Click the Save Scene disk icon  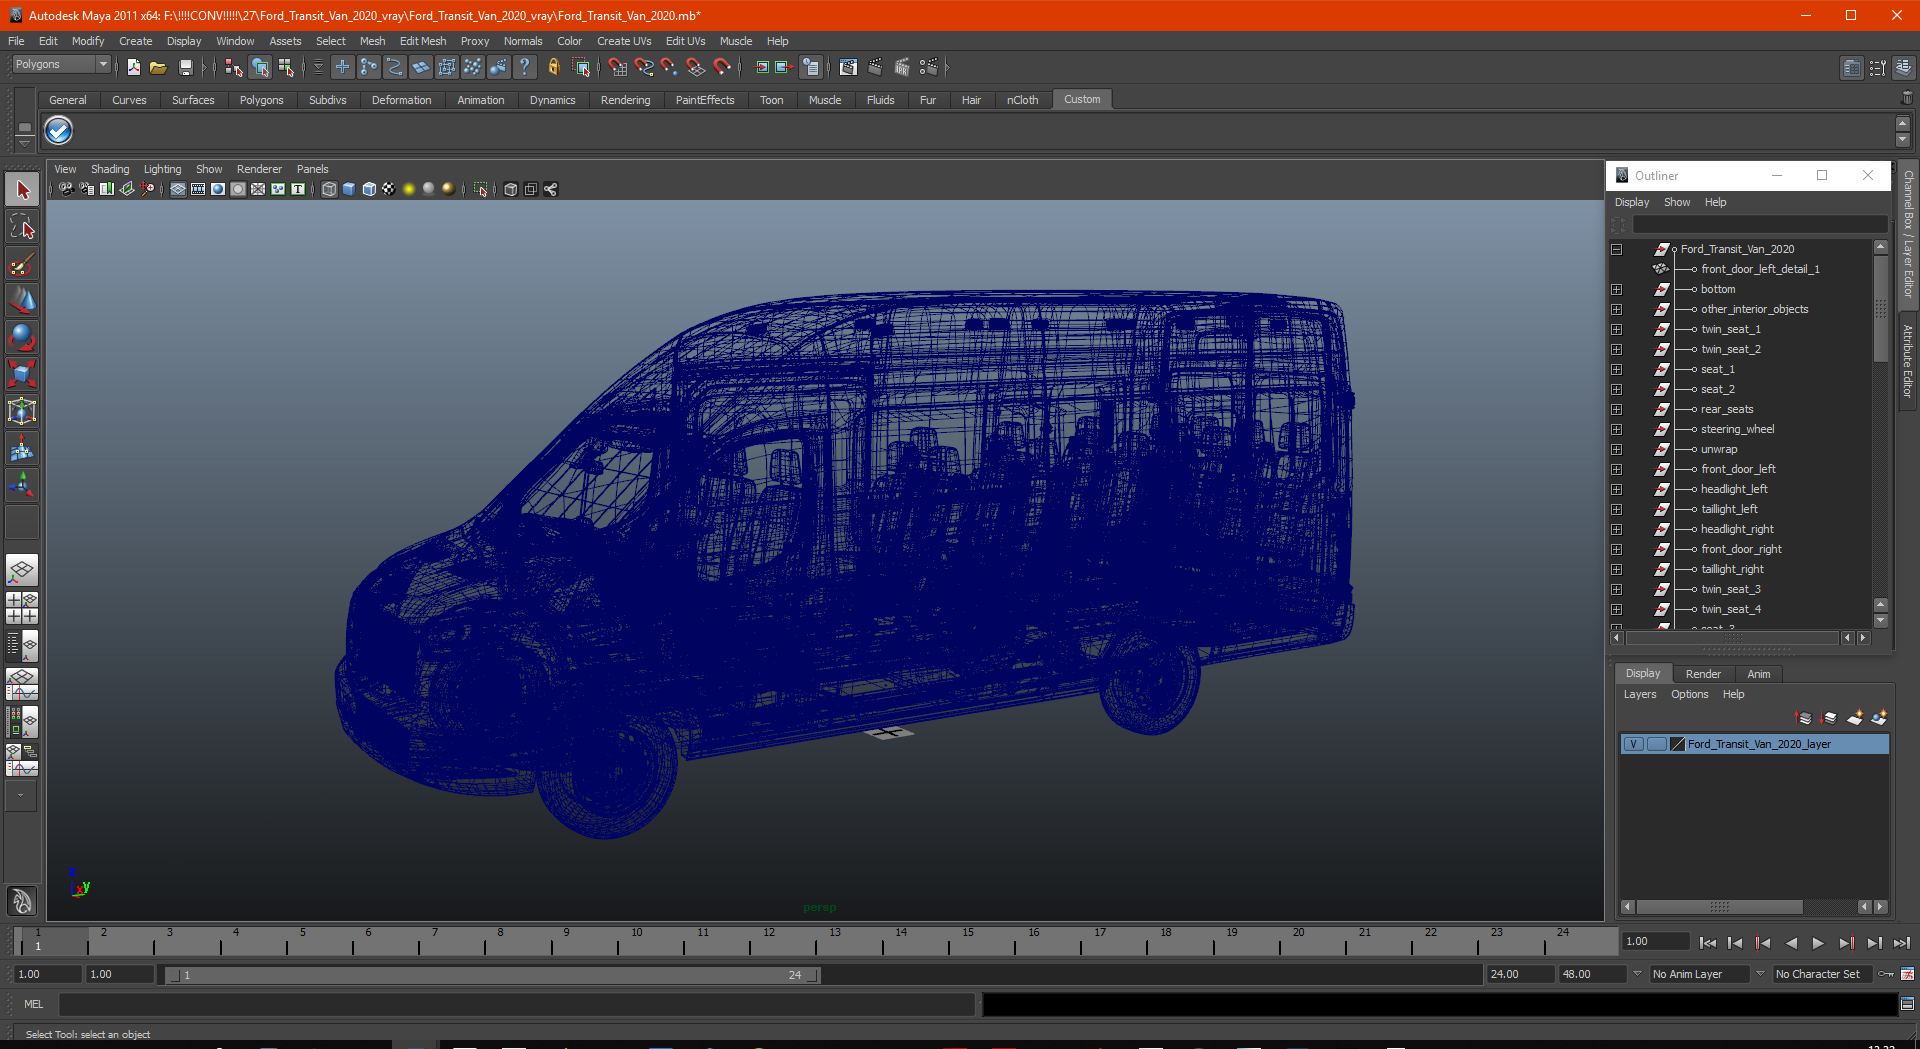click(185, 67)
